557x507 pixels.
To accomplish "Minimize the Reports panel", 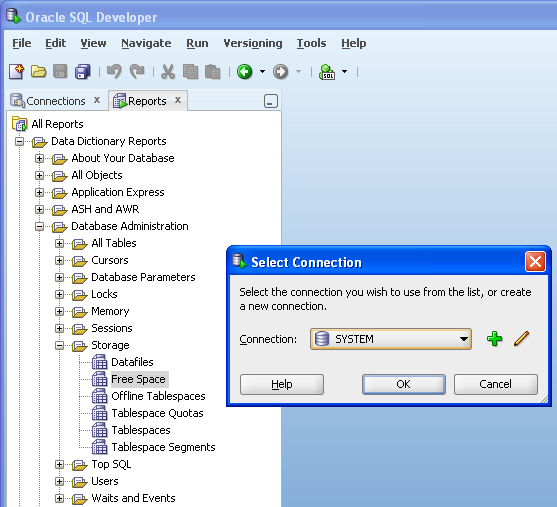I will pos(271,101).
